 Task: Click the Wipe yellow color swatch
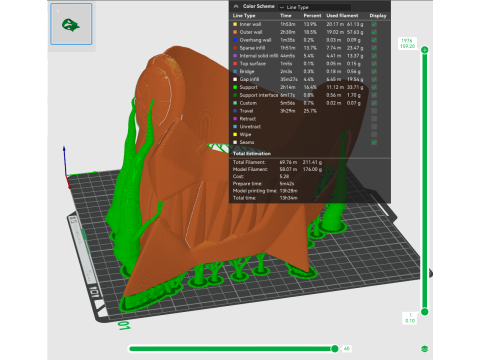(235, 134)
